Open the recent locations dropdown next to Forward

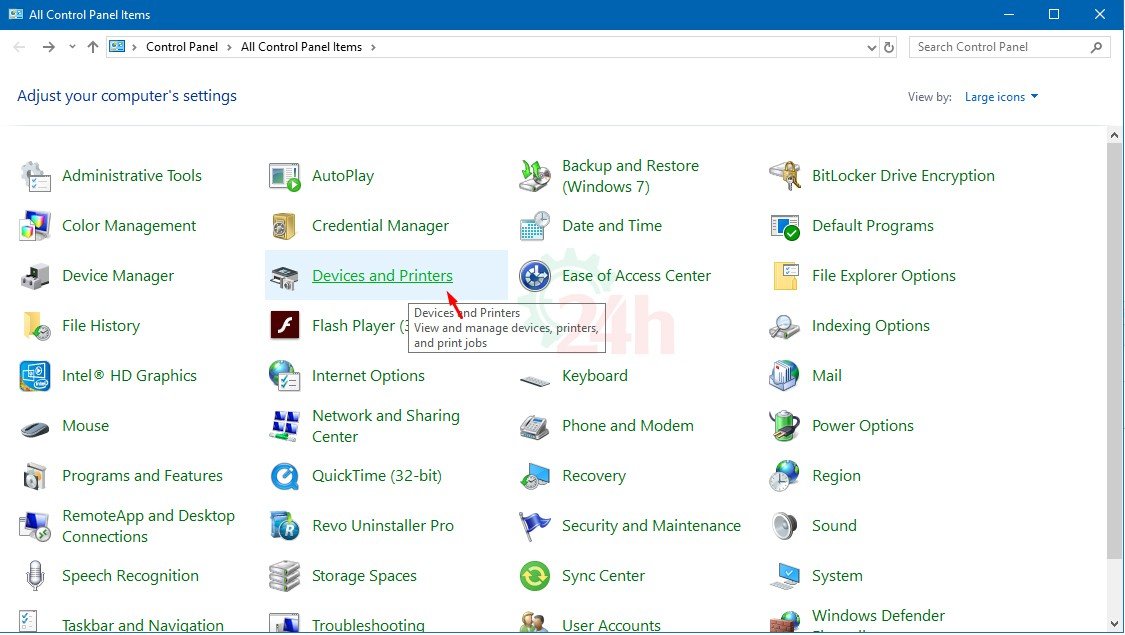click(x=72, y=47)
